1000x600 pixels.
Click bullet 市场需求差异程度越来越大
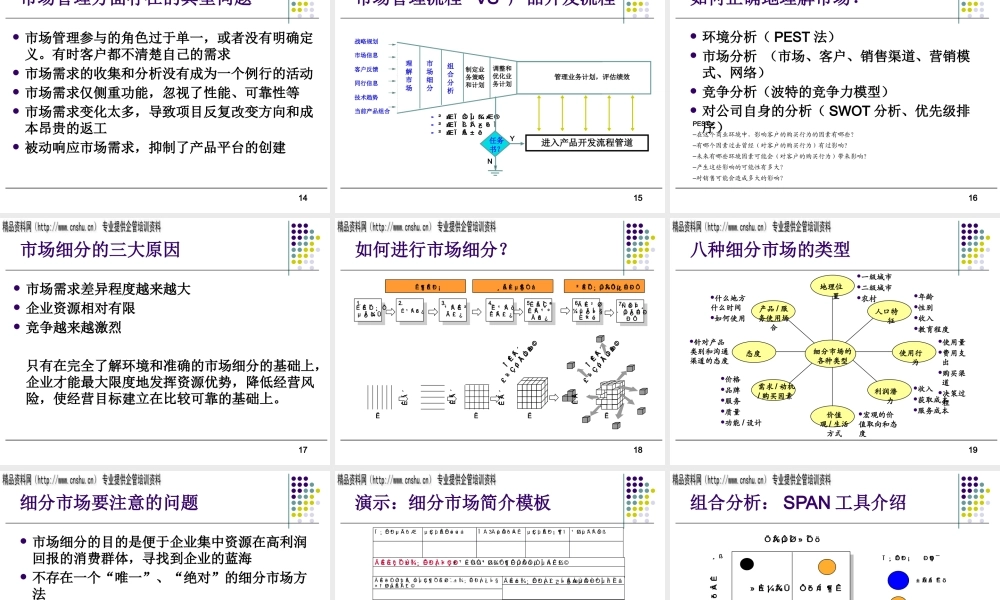click(108, 289)
